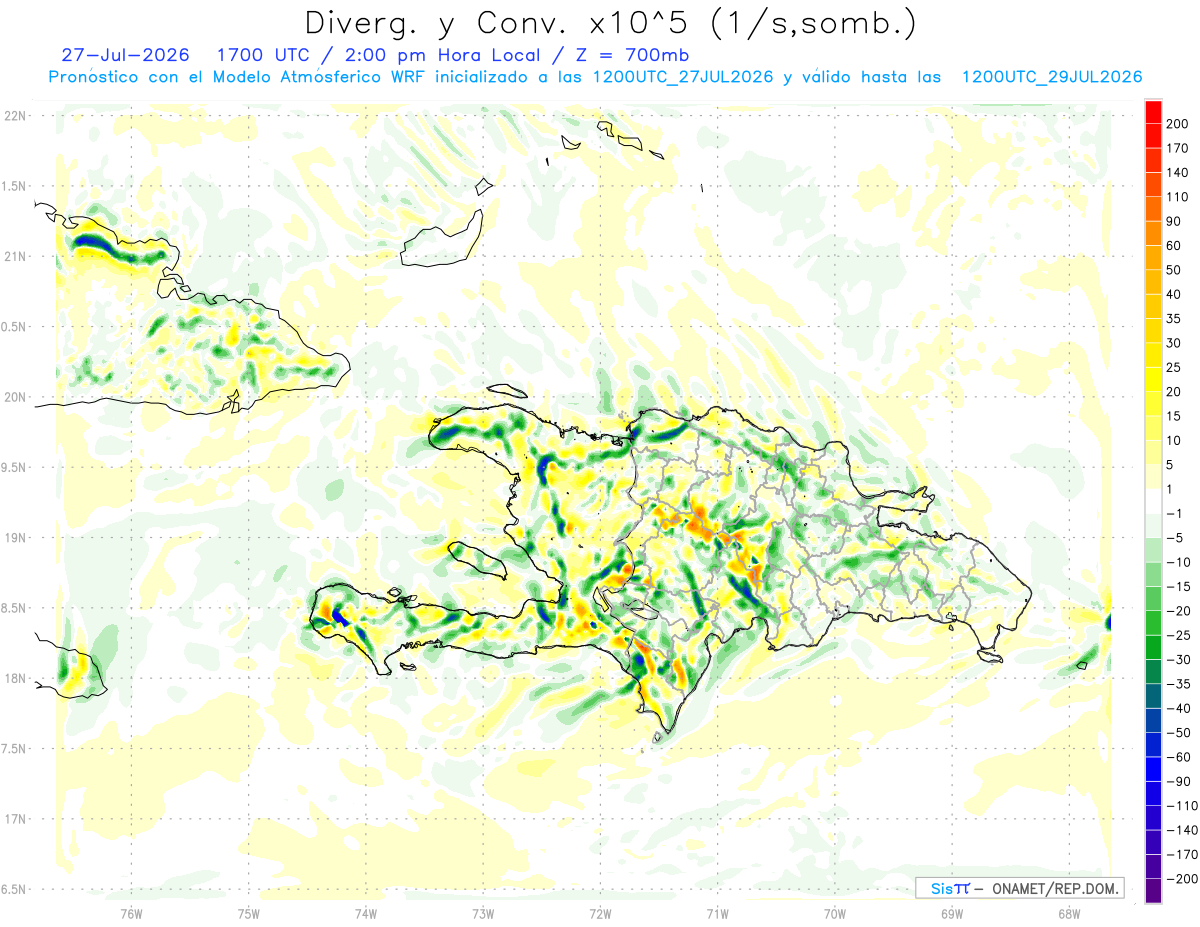Click the 'SisTT – ONAMET/REP.DOM.' credit box

click(x=1019, y=888)
